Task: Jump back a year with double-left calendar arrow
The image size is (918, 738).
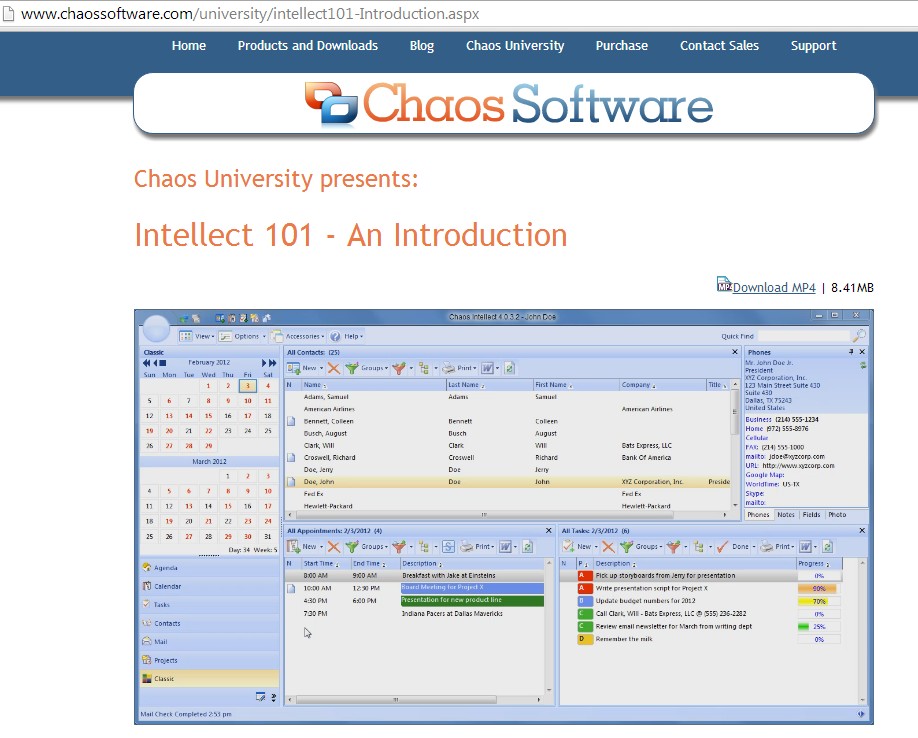Action: pyautogui.click(x=146, y=363)
